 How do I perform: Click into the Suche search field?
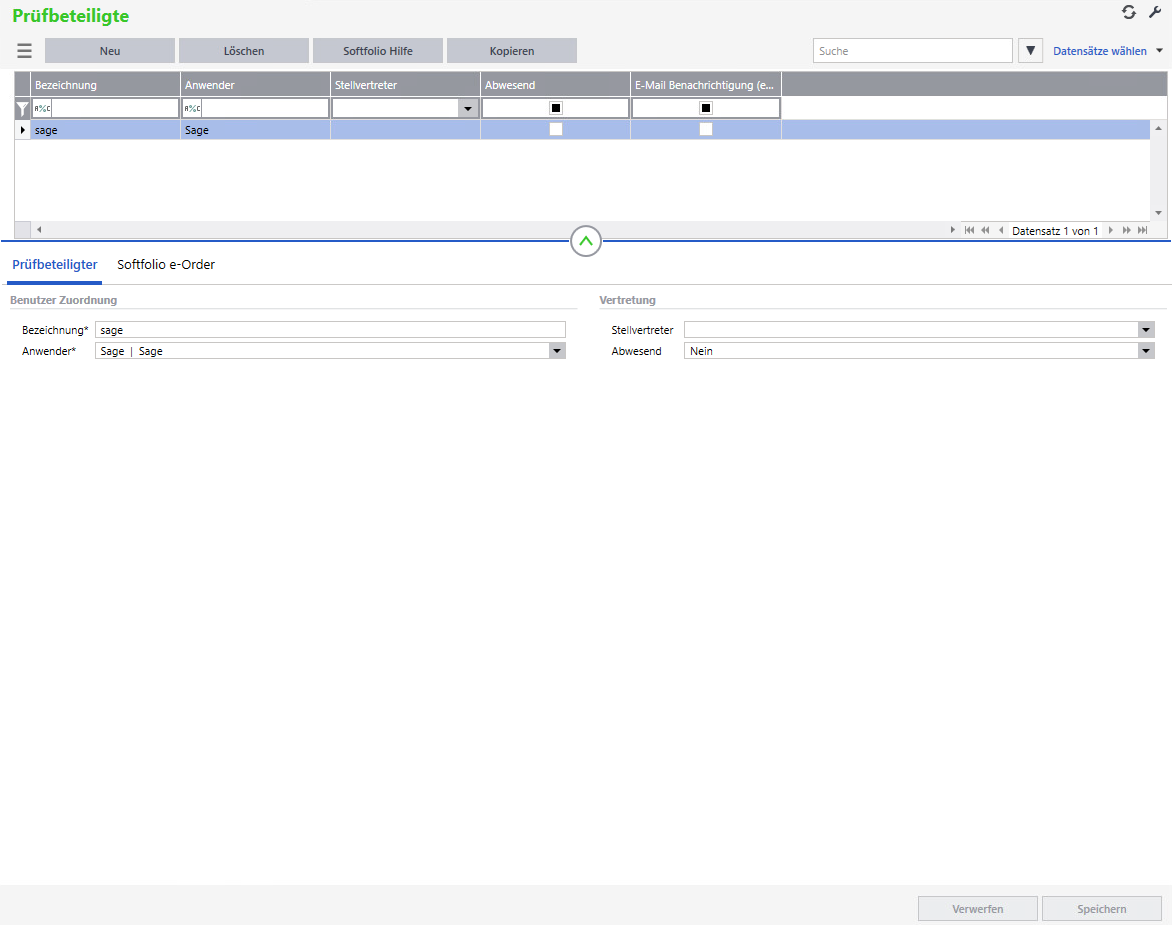tap(912, 51)
